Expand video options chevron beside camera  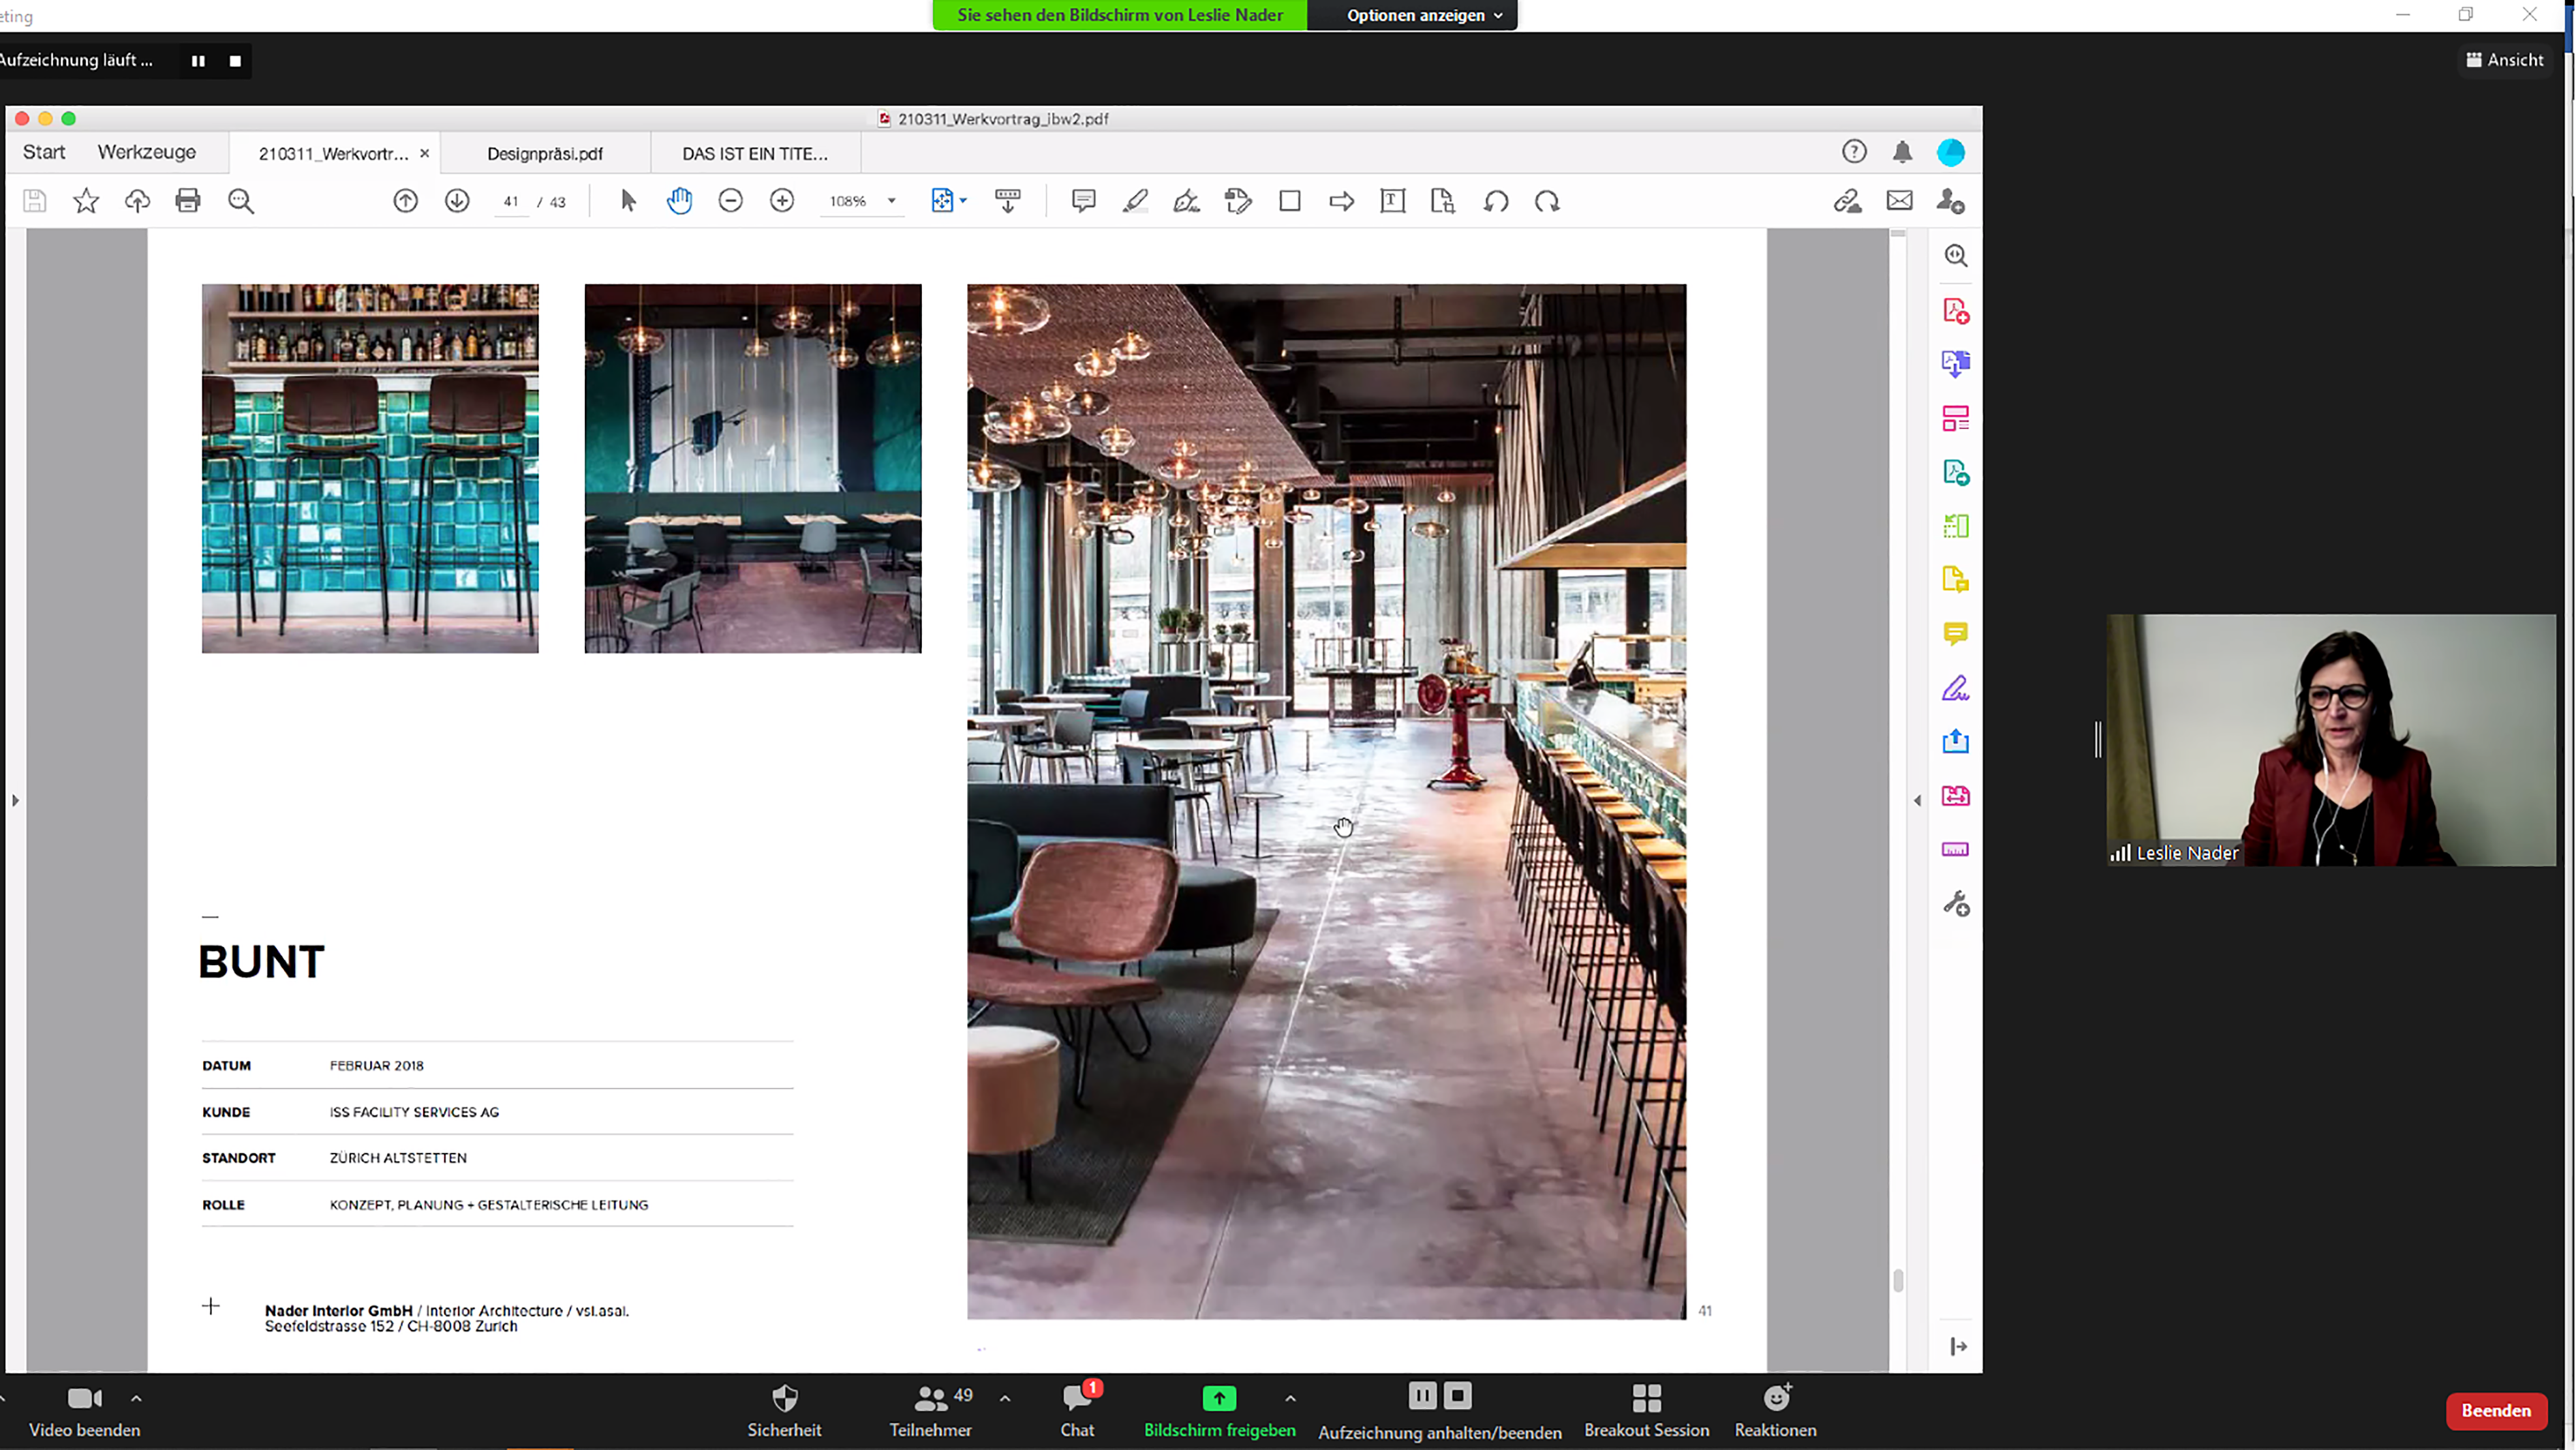click(x=136, y=1398)
